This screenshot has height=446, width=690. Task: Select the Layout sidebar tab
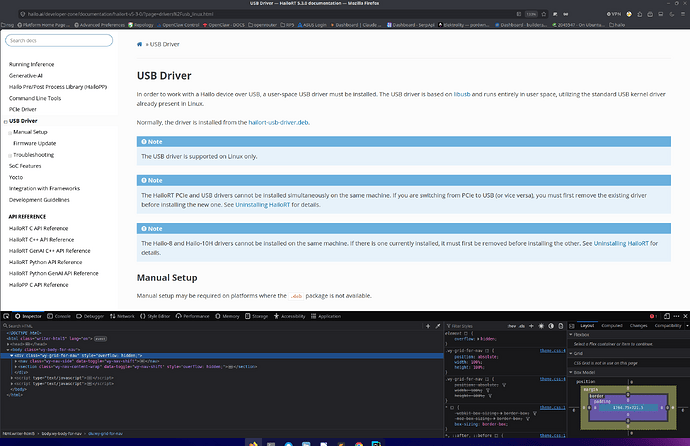tap(587, 325)
